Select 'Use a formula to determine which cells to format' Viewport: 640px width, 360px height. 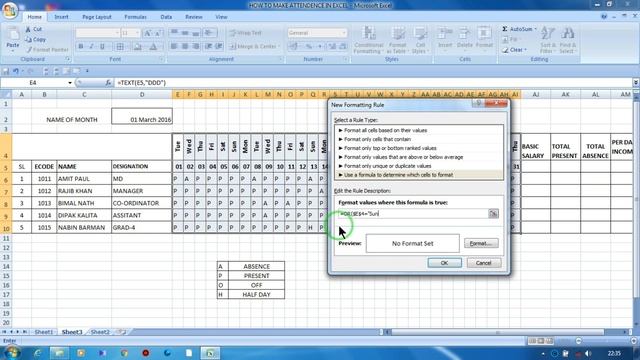click(x=419, y=175)
